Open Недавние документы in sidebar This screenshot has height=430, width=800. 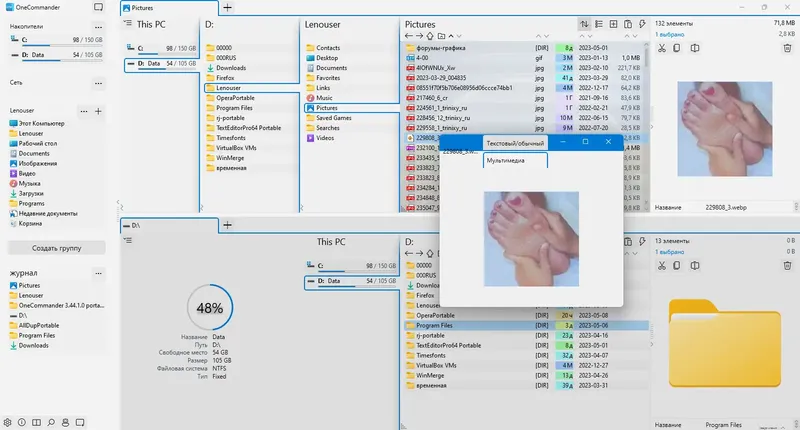point(48,214)
